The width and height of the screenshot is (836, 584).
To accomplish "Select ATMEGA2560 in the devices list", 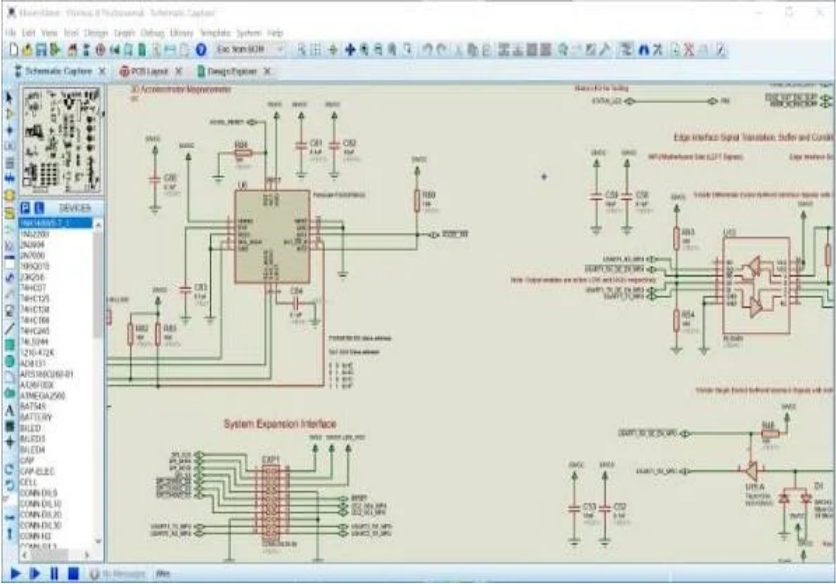I will coord(43,396).
